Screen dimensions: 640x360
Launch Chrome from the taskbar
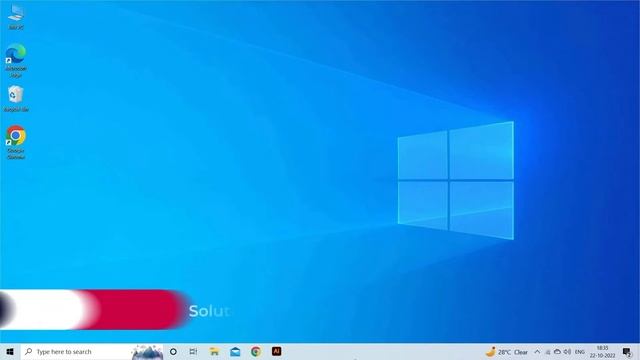(x=256, y=351)
